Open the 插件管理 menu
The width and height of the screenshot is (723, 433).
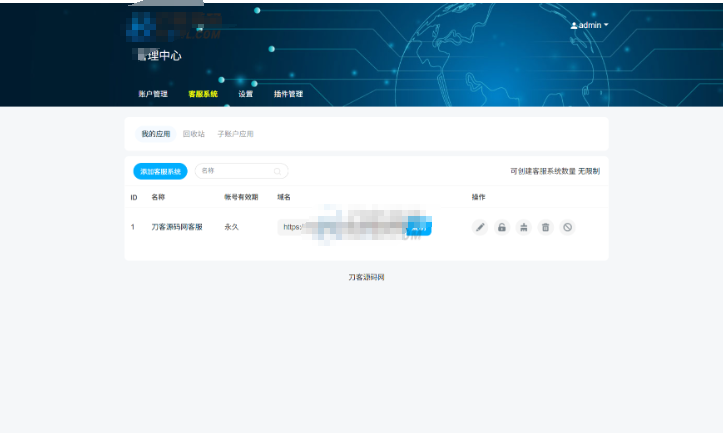[288, 94]
